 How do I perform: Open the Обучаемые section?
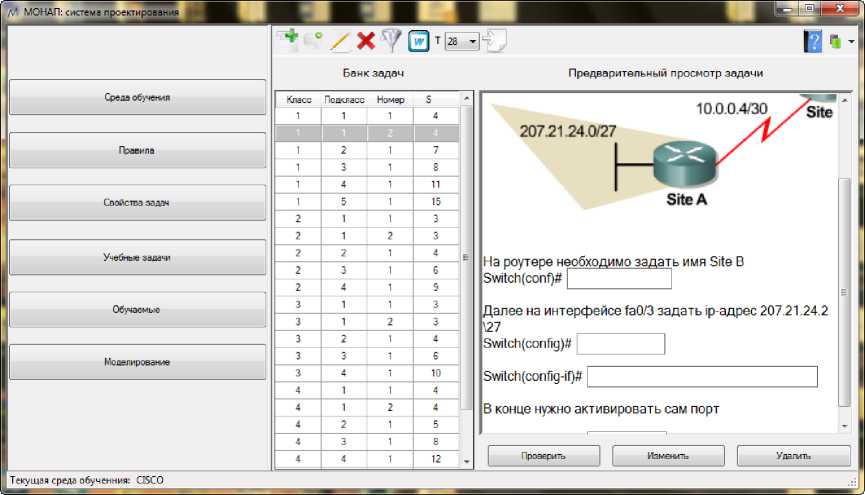point(137,310)
